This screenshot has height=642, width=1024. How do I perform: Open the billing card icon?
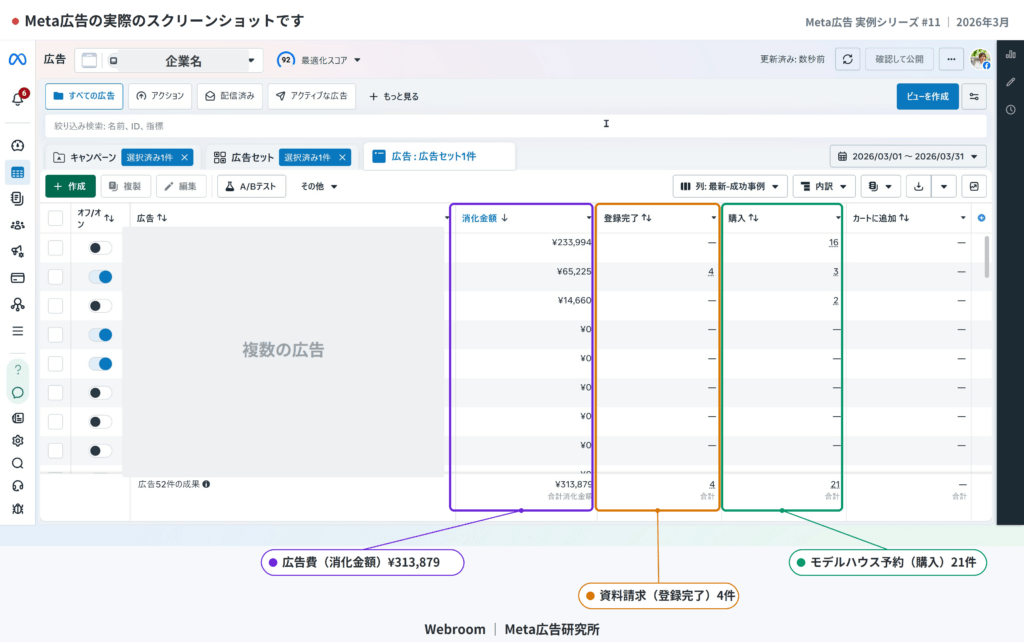pyautogui.click(x=18, y=278)
